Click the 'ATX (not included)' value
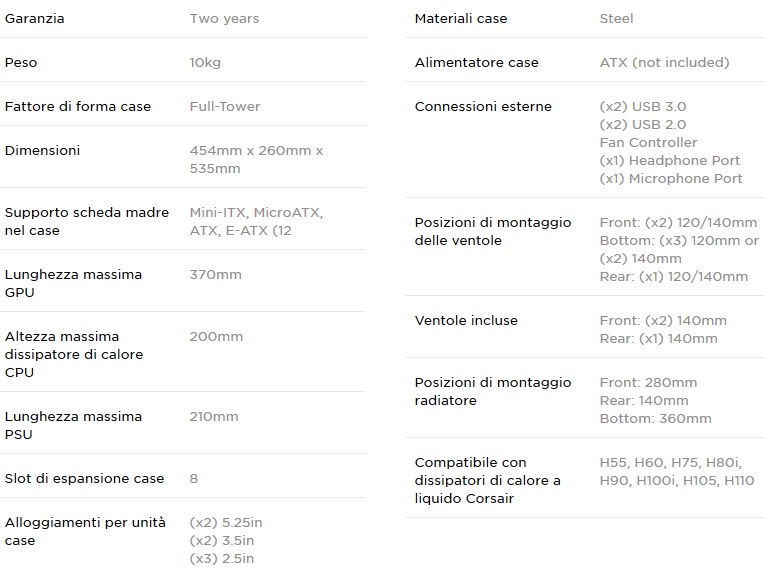The width and height of the screenshot is (765, 571). pyautogui.click(x=664, y=62)
